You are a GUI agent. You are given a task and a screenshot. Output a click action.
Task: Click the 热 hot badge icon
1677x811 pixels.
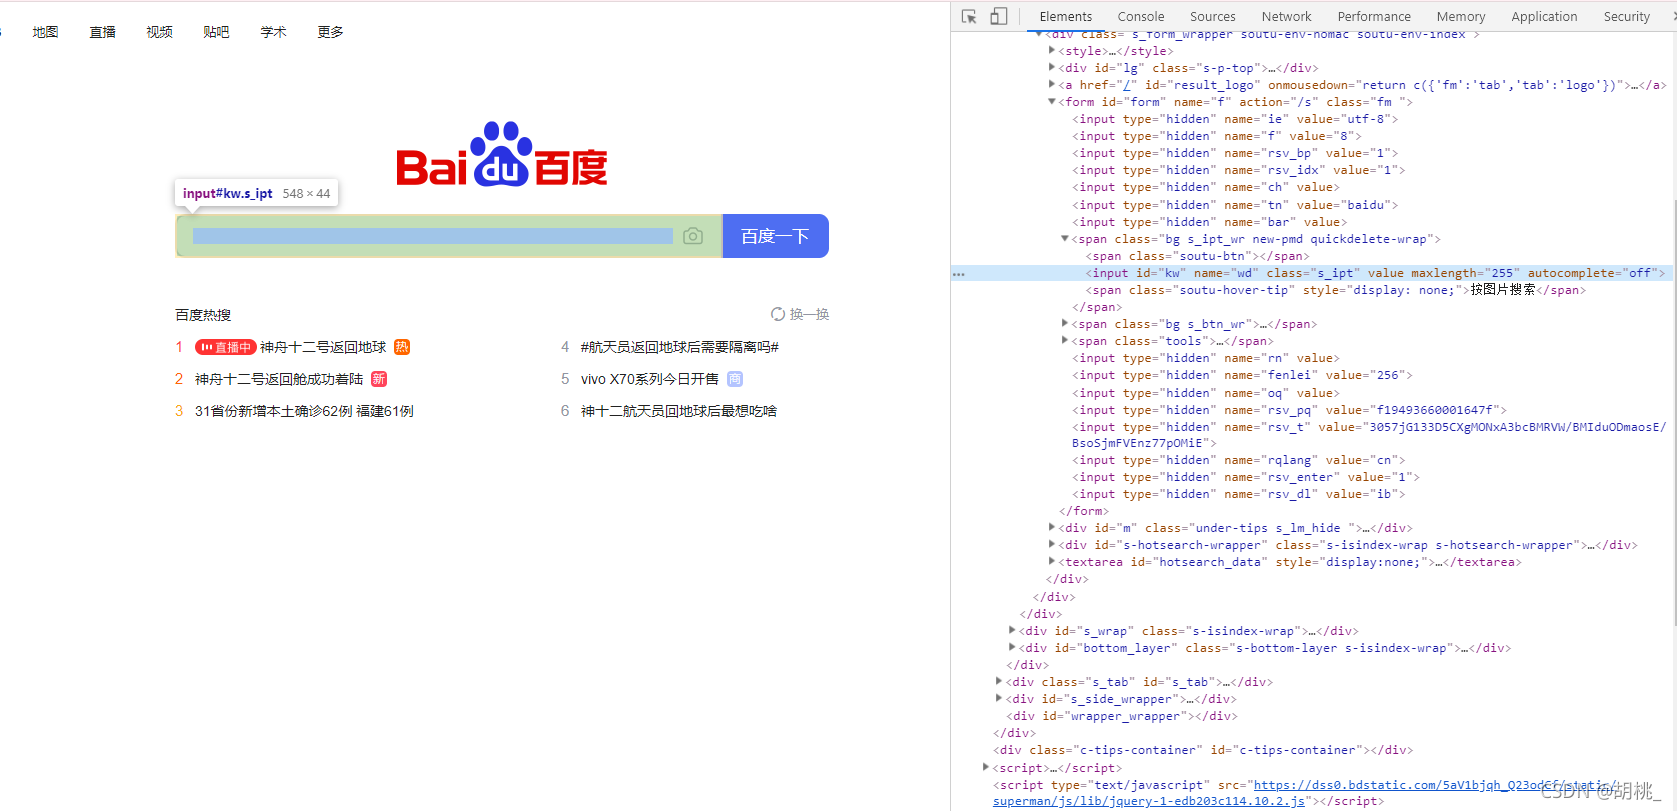[402, 347]
